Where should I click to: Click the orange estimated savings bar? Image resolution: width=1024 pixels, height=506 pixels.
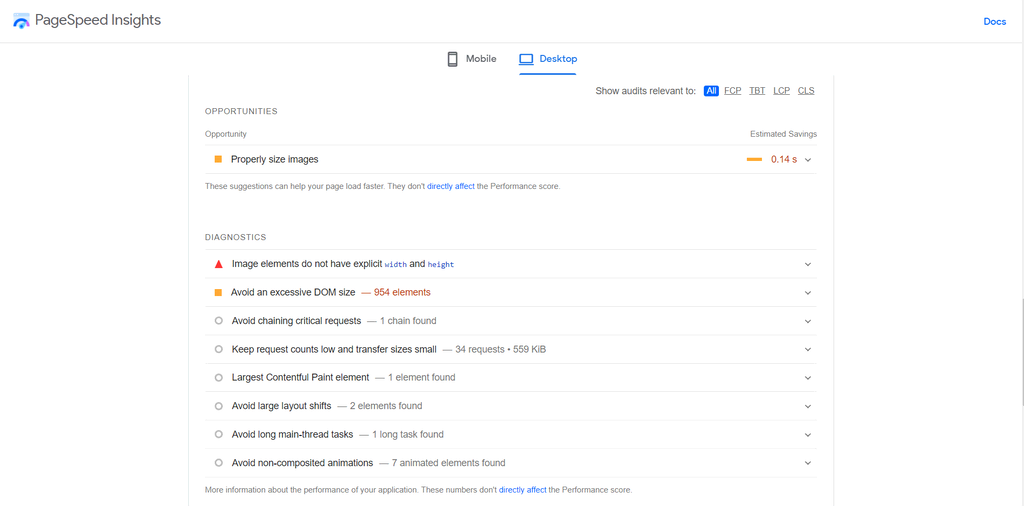[754, 160]
